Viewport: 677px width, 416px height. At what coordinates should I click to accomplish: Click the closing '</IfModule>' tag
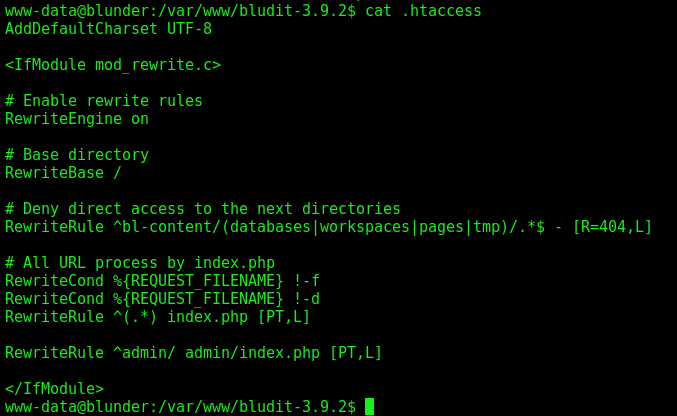tap(54, 389)
